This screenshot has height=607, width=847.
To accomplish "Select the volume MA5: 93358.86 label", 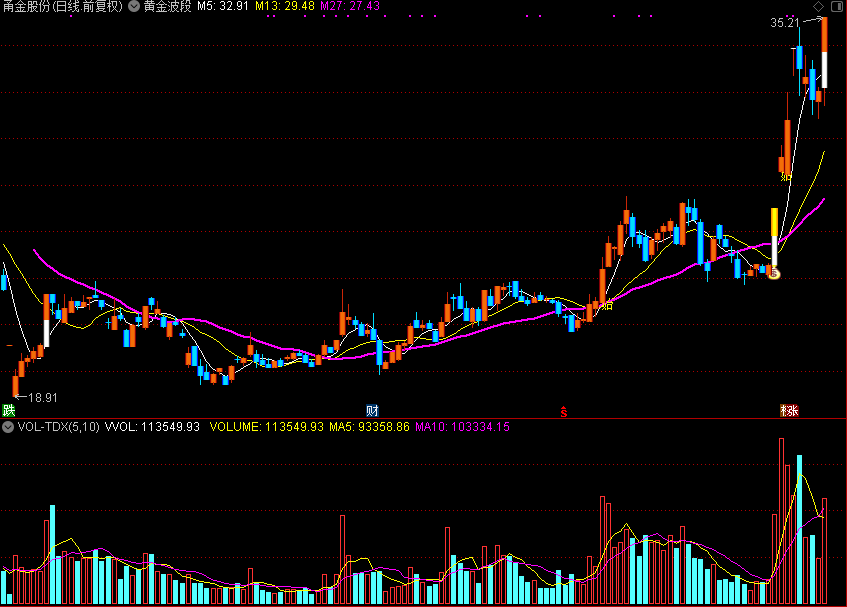I will click(369, 427).
